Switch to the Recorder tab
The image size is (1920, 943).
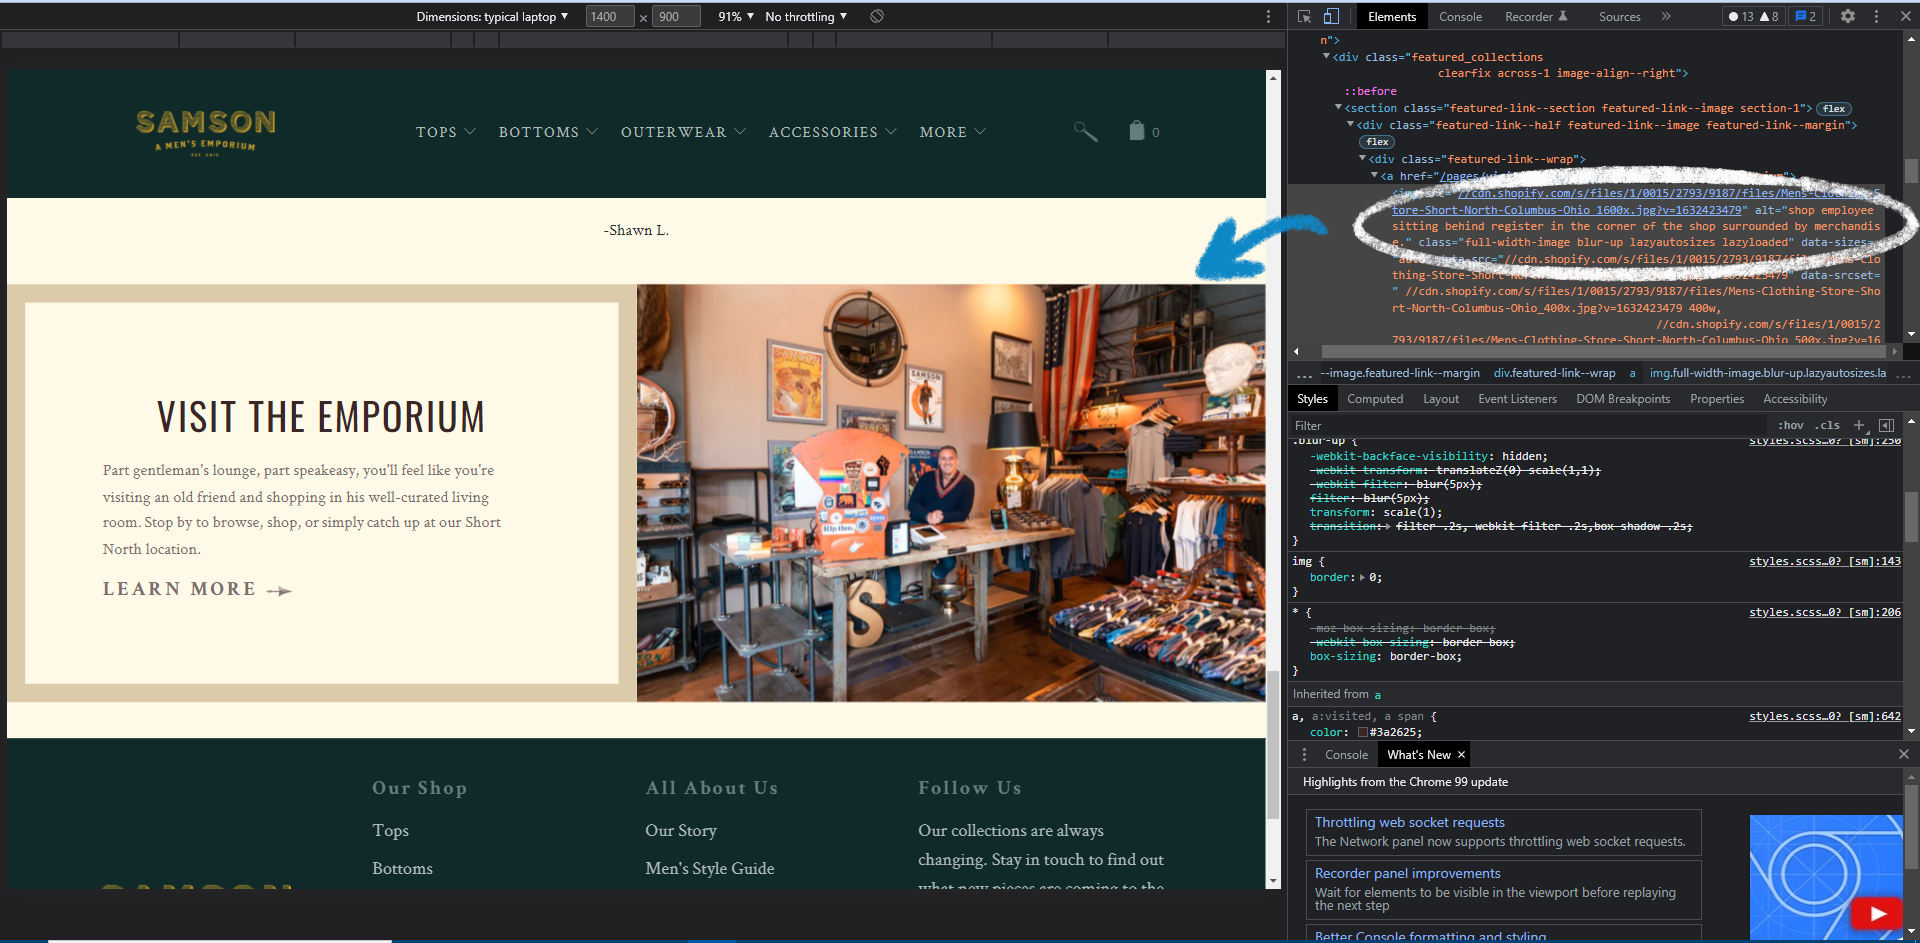(1536, 16)
